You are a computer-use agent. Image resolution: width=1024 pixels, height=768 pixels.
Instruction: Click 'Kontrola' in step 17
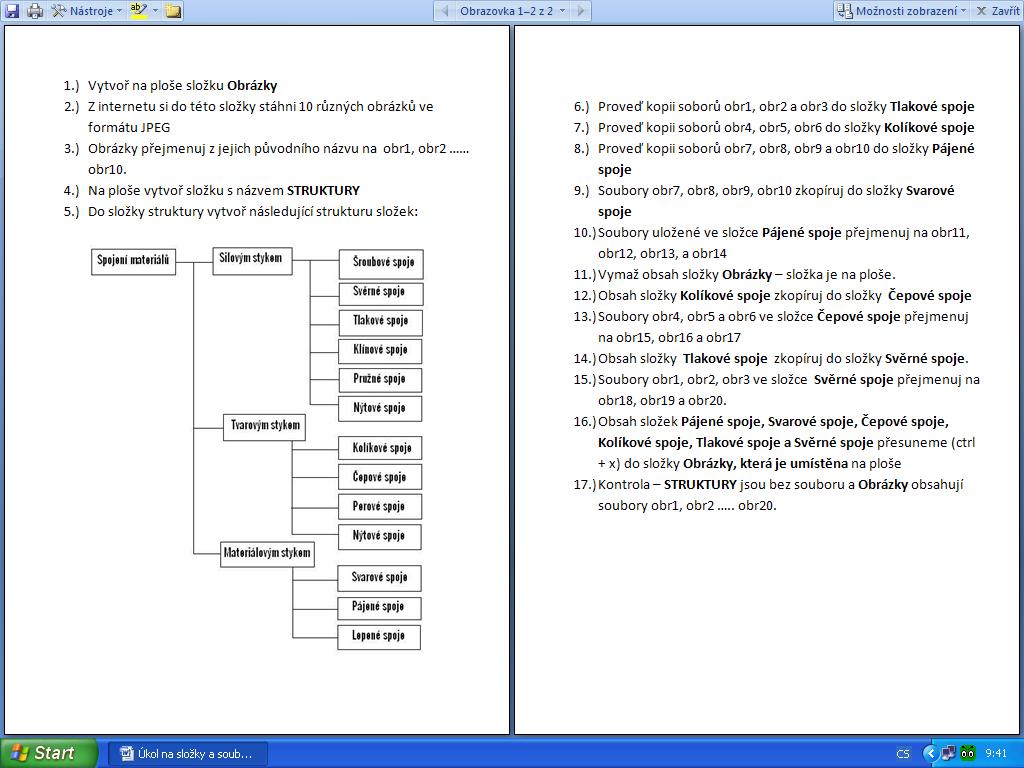(x=624, y=485)
